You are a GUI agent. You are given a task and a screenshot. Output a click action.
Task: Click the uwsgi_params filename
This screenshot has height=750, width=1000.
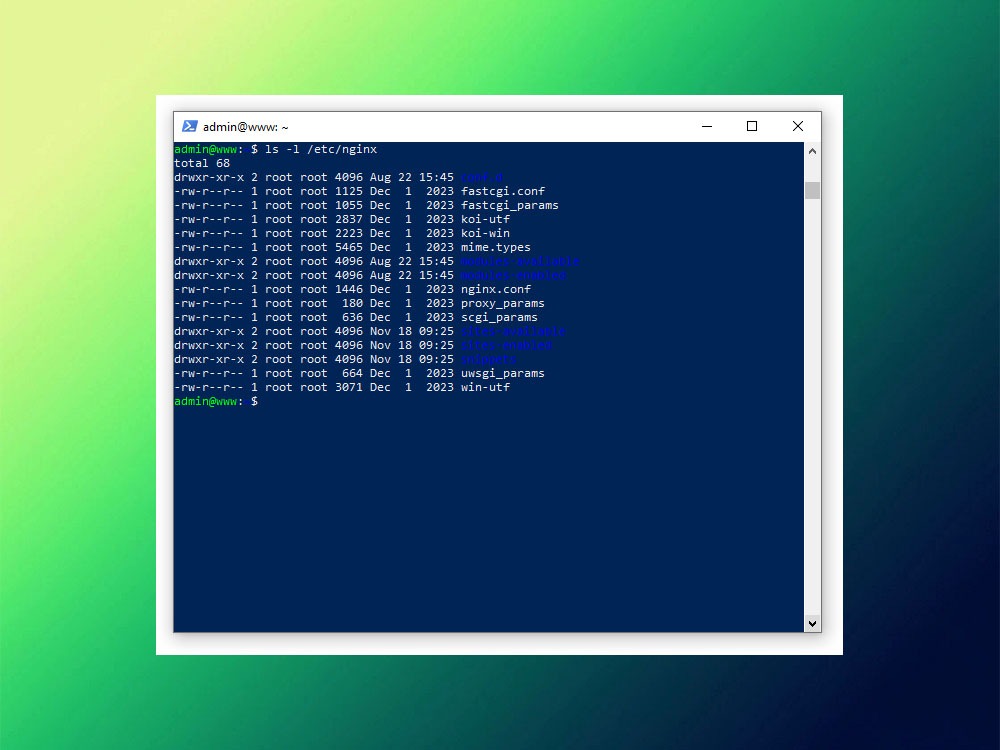[502, 373]
